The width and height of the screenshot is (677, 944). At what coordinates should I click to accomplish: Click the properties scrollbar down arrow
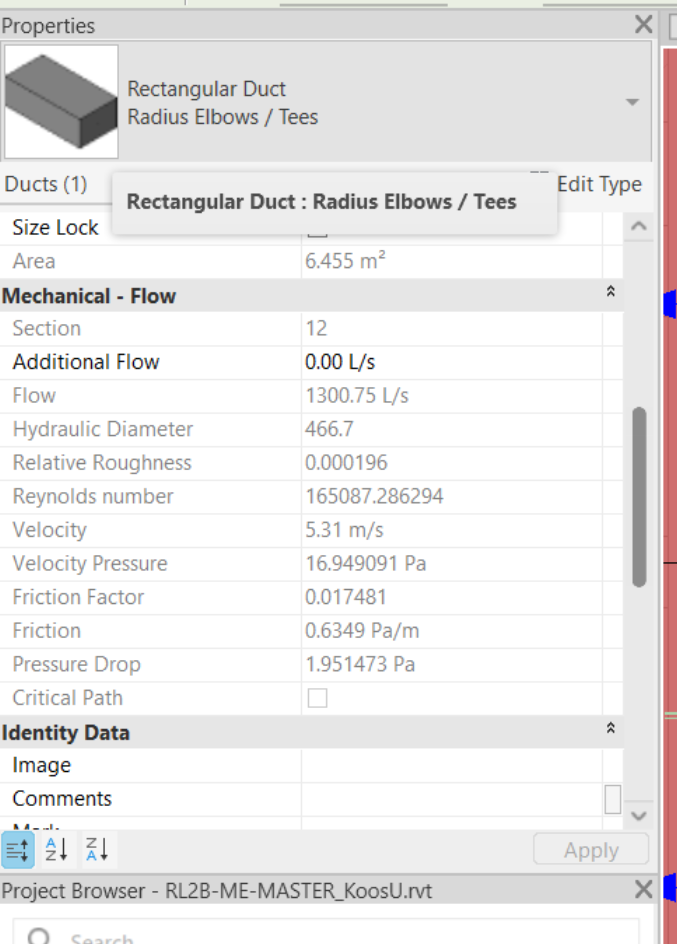pos(638,816)
